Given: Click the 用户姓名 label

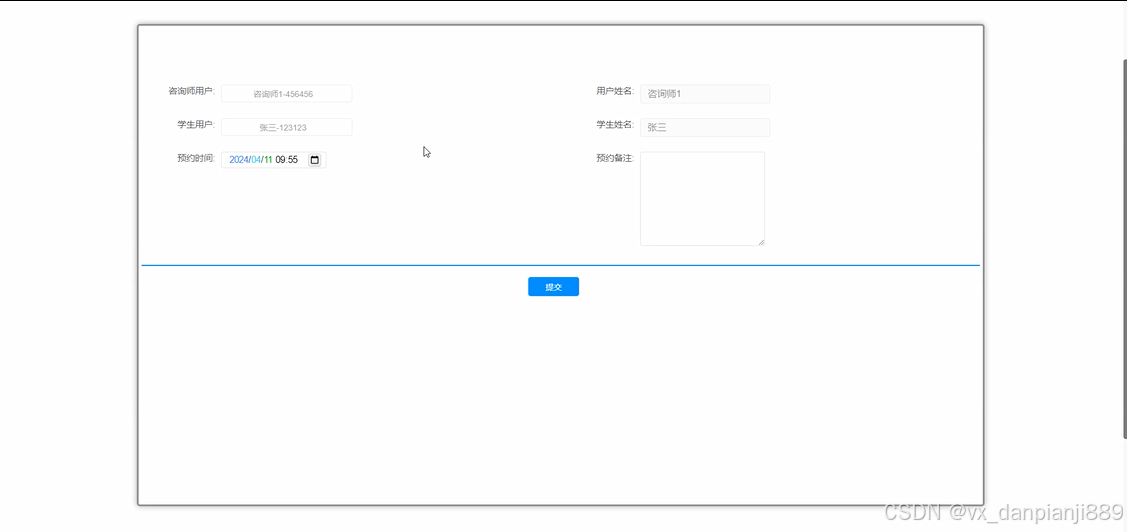Looking at the screenshot, I should point(615,91).
